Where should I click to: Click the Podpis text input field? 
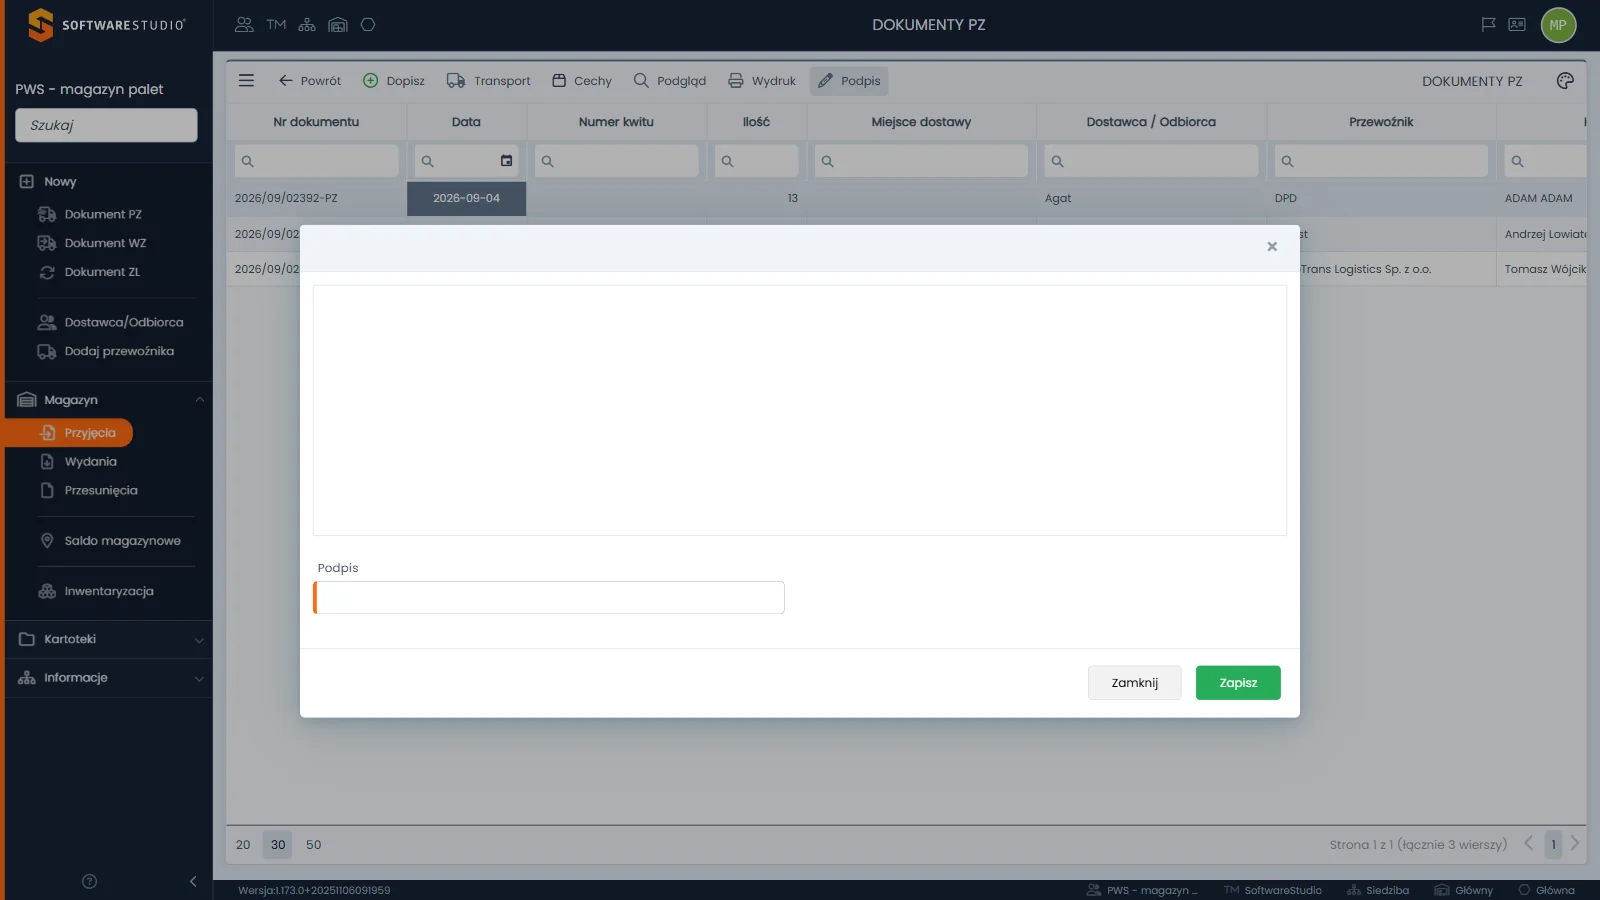coord(549,598)
